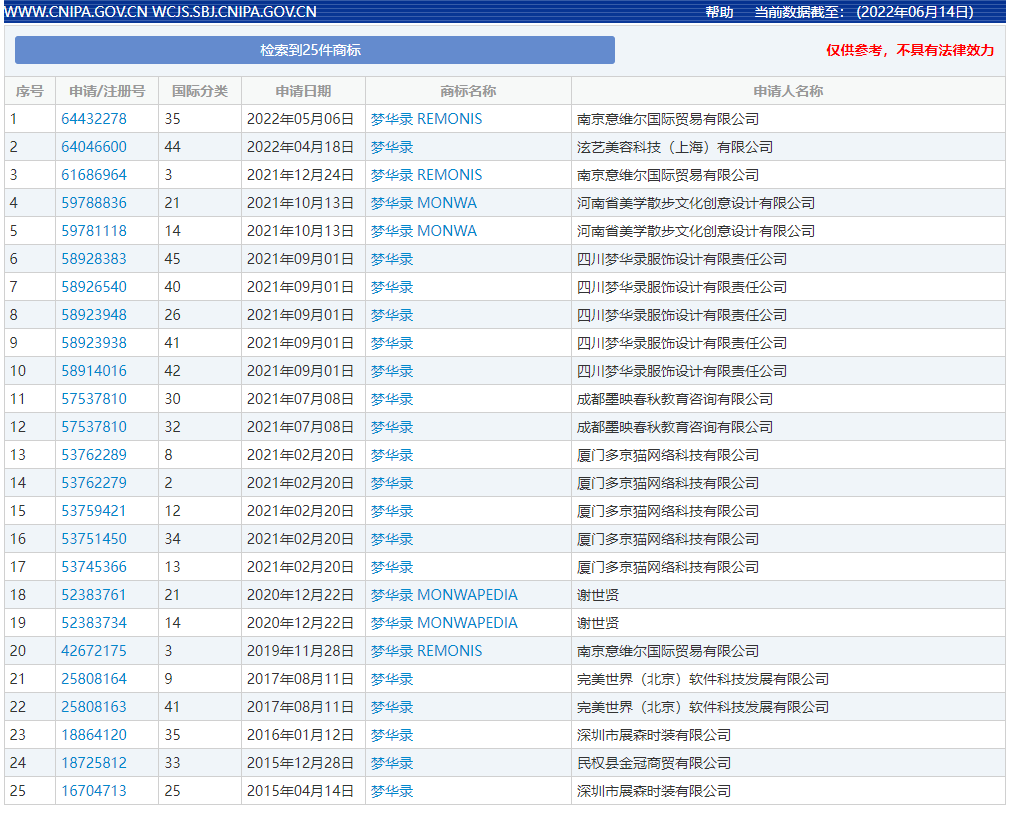Select applicant 深圳市展森时装有限公司 in row 23

tap(654, 735)
